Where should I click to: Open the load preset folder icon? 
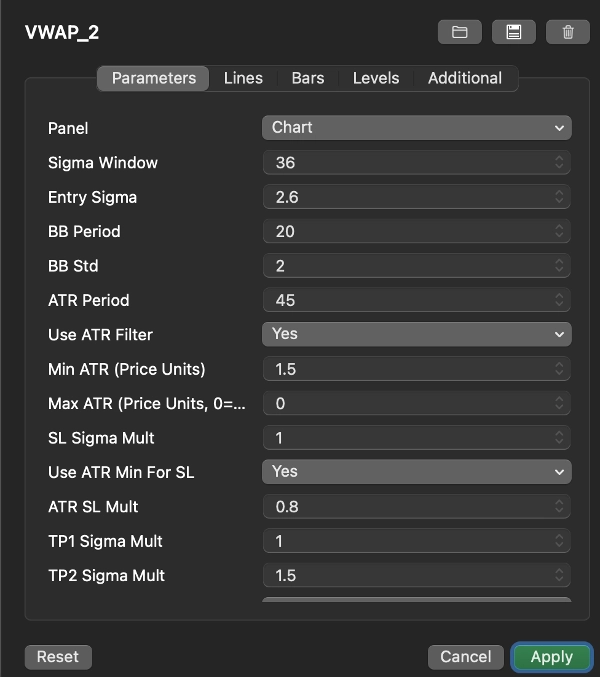coord(460,32)
